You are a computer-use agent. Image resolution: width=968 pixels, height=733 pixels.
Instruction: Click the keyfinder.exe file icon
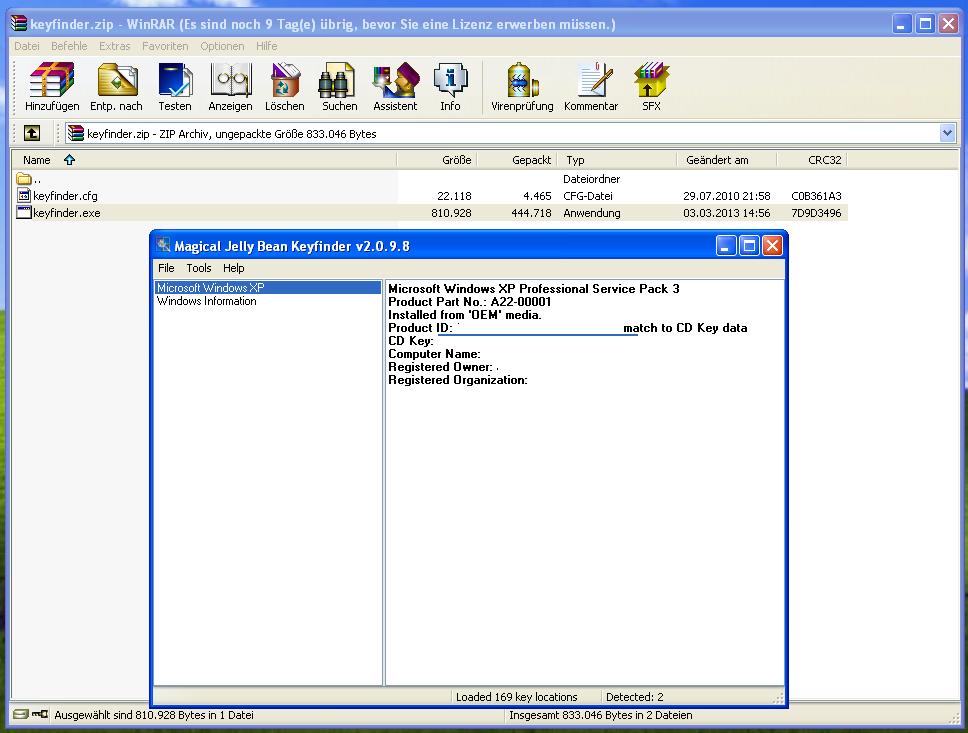point(24,212)
